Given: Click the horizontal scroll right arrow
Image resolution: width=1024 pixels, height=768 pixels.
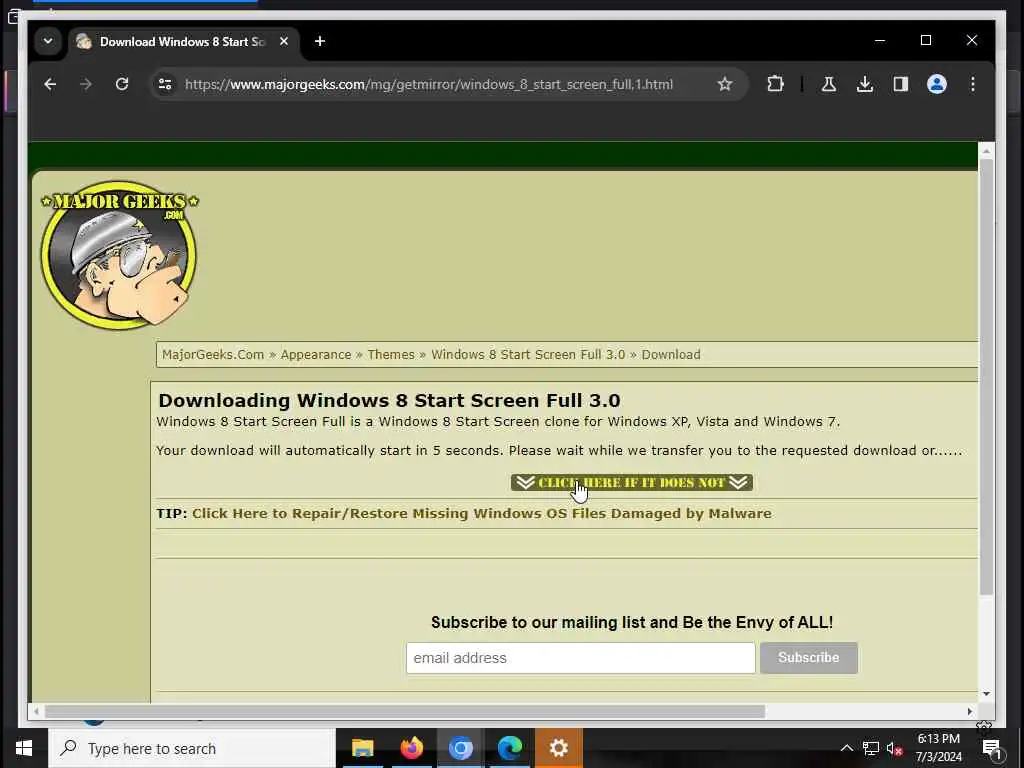Looking at the screenshot, I should (x=970, y=711).
